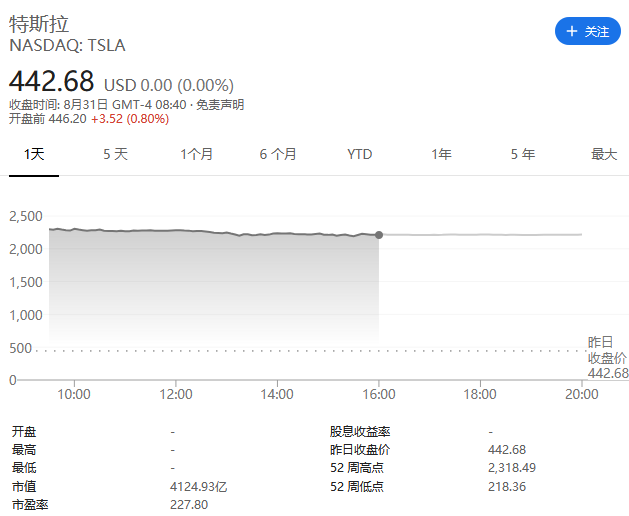The height and width of the screenshot is (516, 629).
Task: Select the 最大 range tab
Action: (x=604, y=154)
